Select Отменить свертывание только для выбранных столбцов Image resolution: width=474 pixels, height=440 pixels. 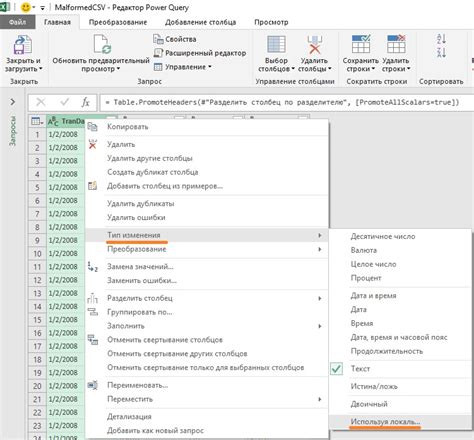click(207, 368)
